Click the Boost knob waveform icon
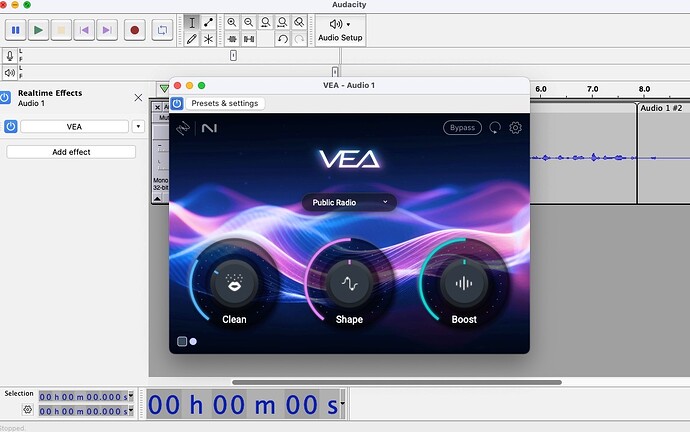Screen dimensions: 690x432 click(464, 283)
